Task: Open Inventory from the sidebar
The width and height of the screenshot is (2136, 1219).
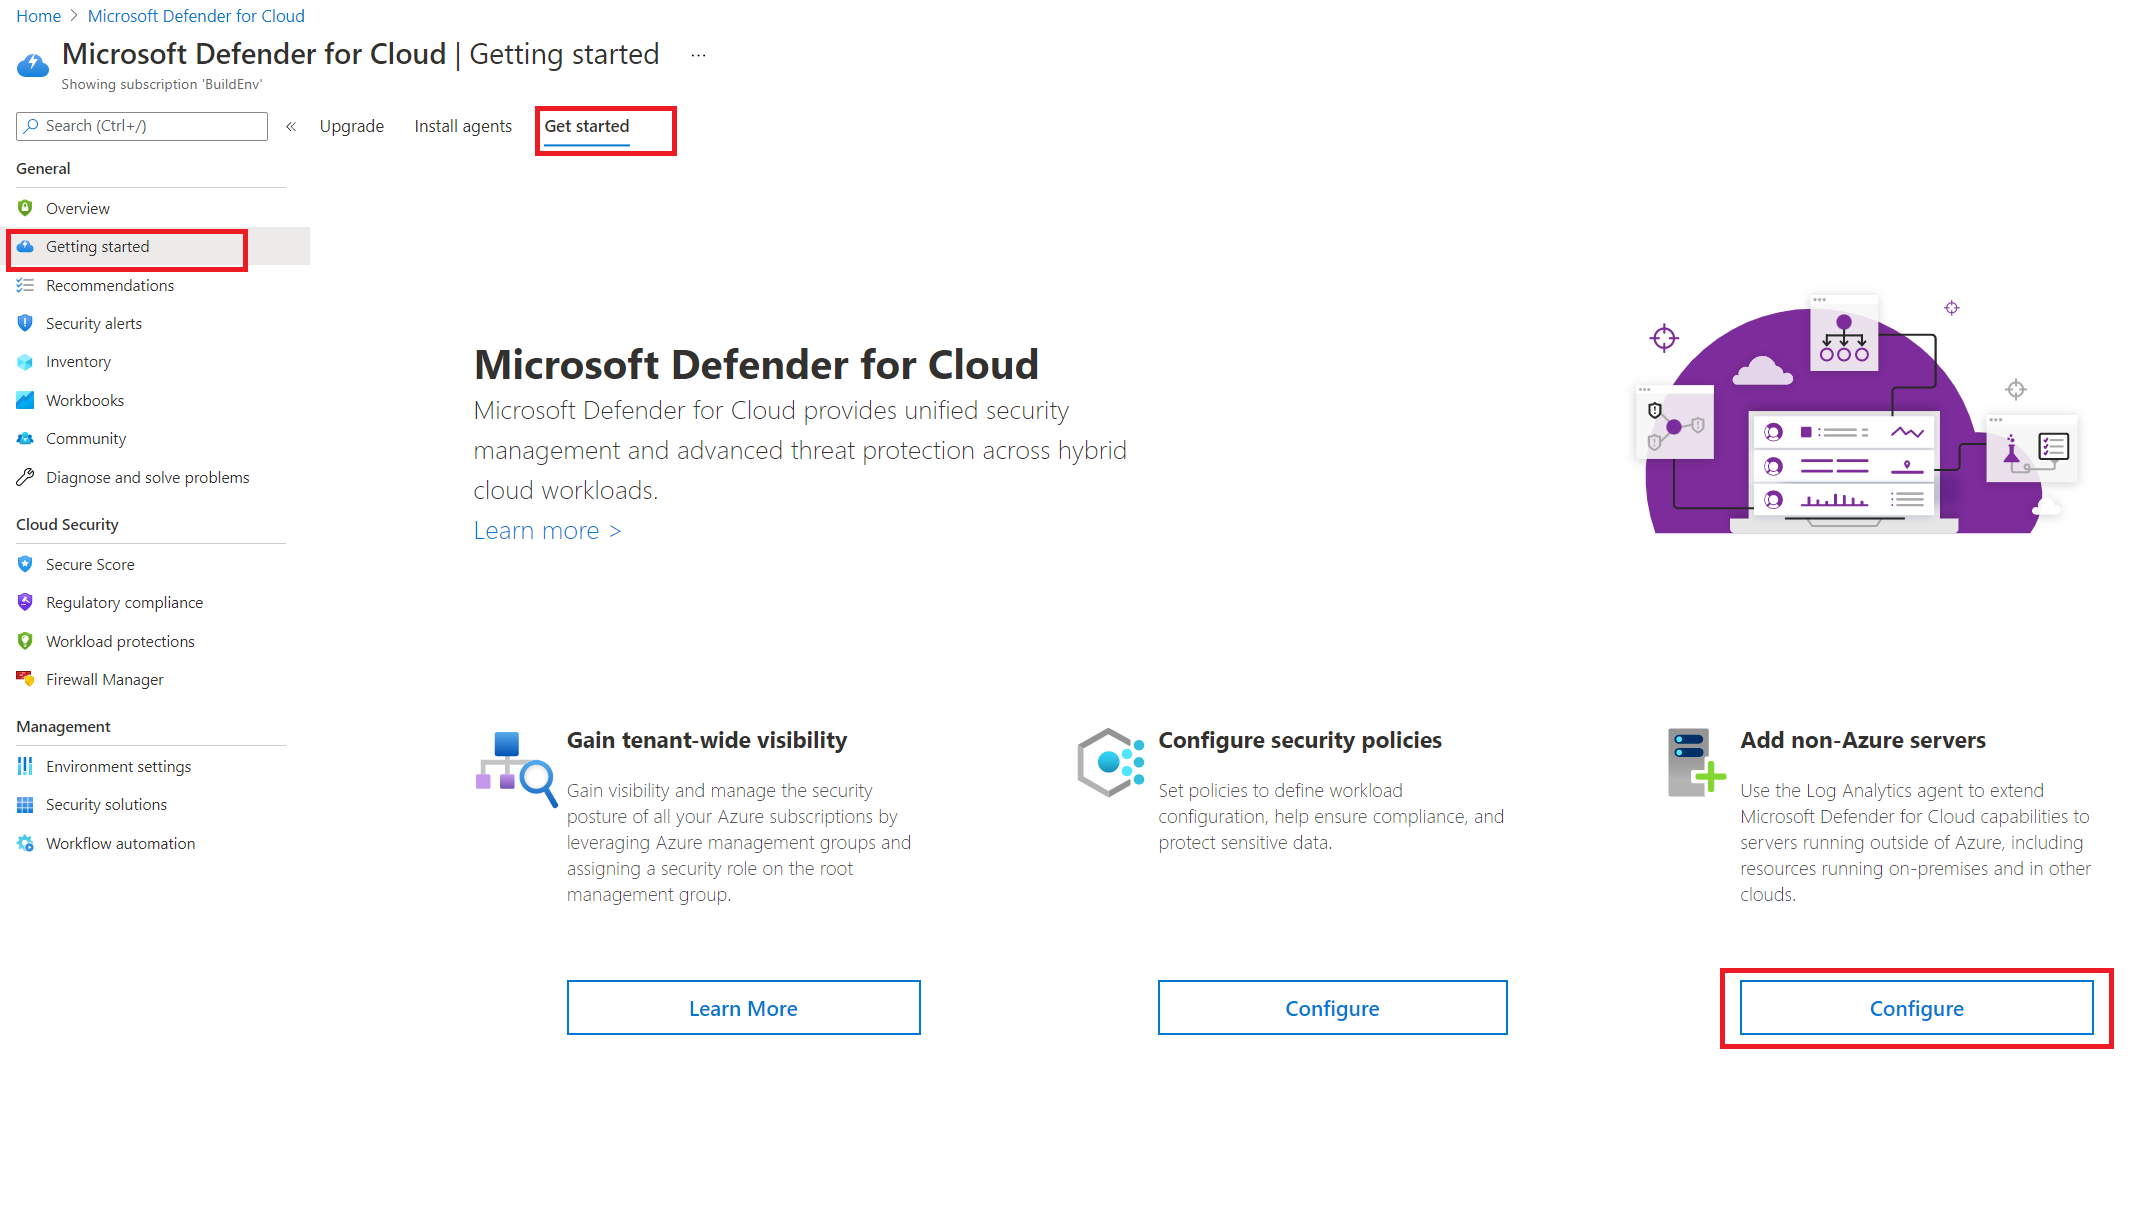Action: coord(79,361)
